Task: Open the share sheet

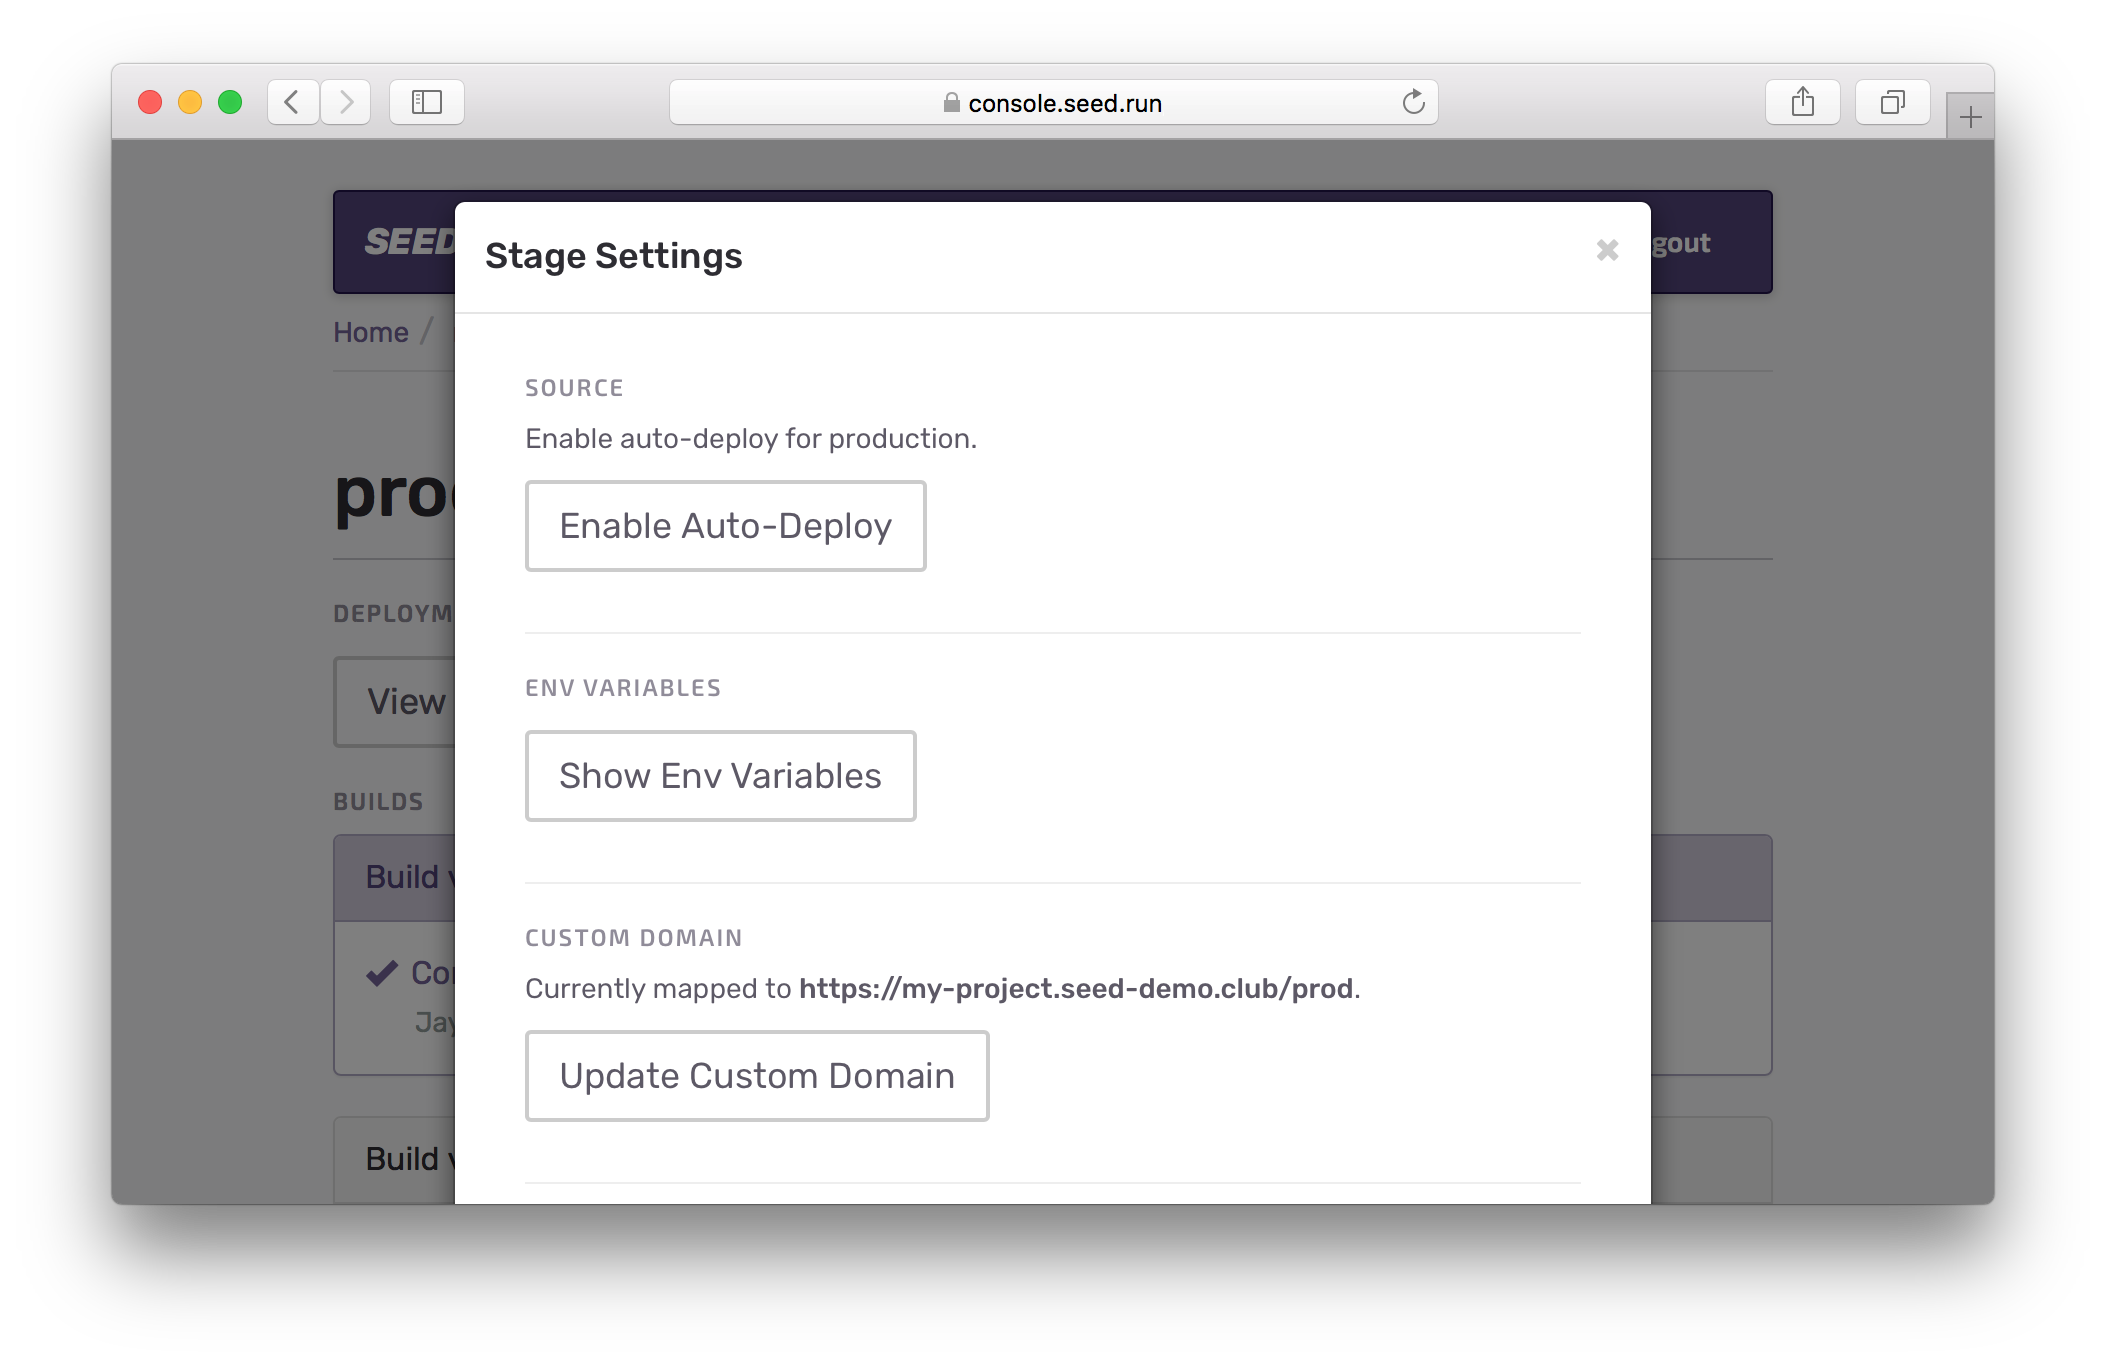Action: pyautogui.click(x=1803, y=101)
